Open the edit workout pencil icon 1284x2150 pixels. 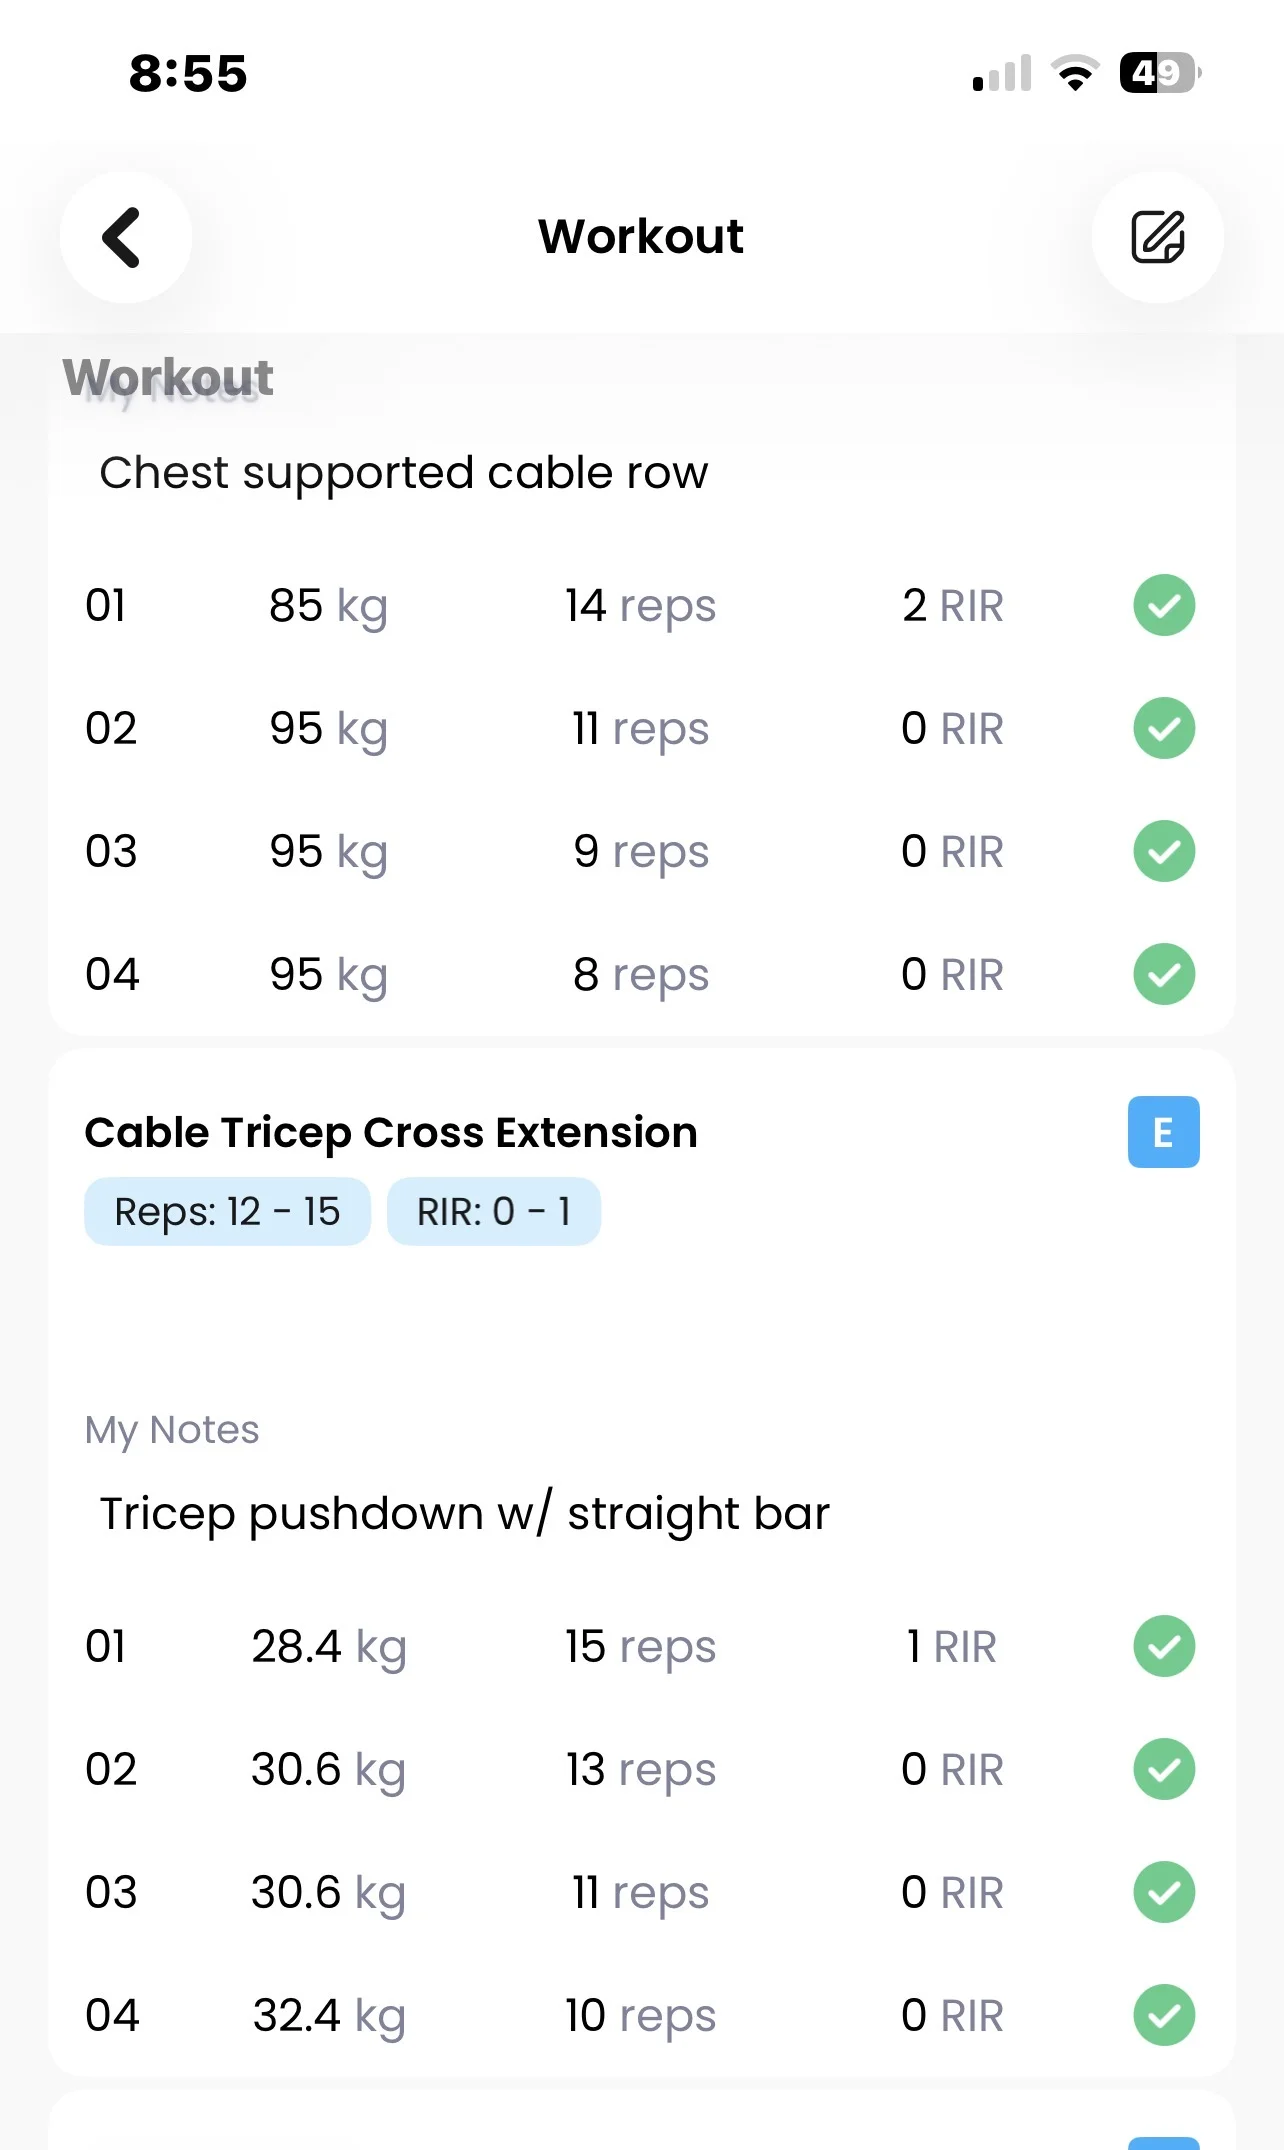[x=1157, y=238]
